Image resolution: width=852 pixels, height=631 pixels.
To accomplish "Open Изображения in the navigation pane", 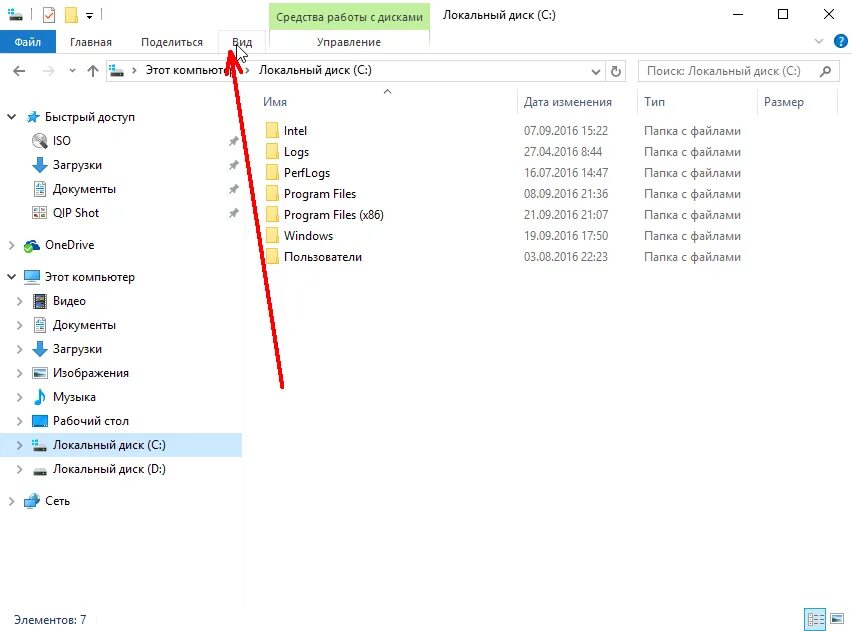I will pyautogui.click(x=91, y=373).
